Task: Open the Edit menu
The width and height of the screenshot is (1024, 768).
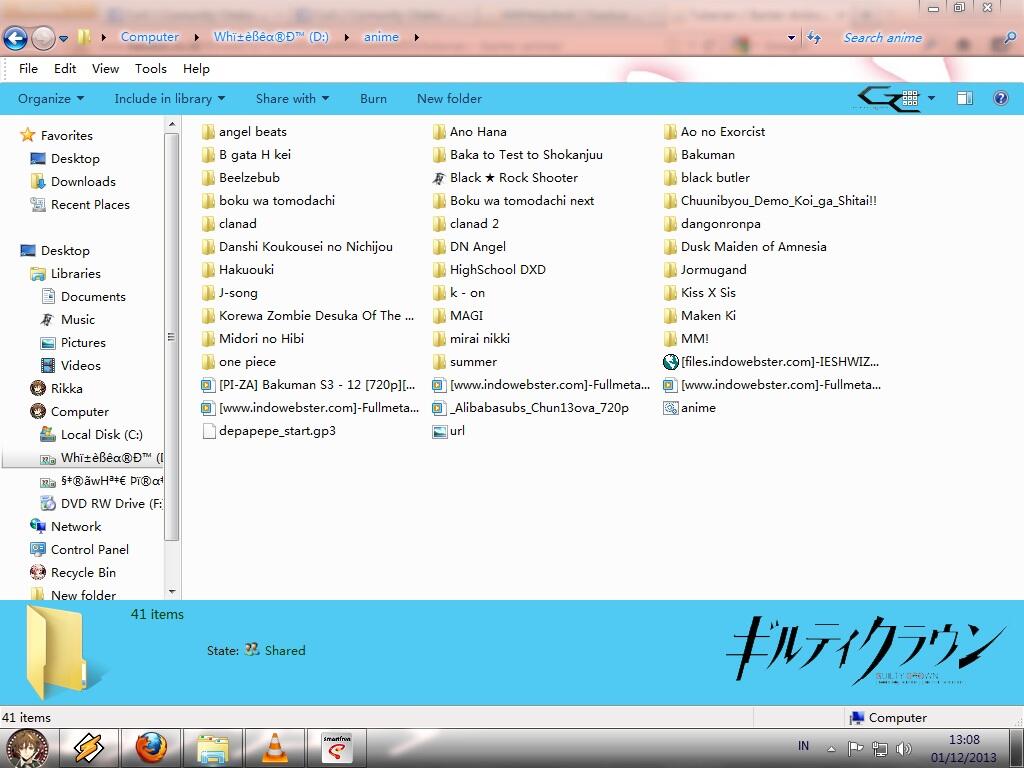Action: [x=65, y=69]
